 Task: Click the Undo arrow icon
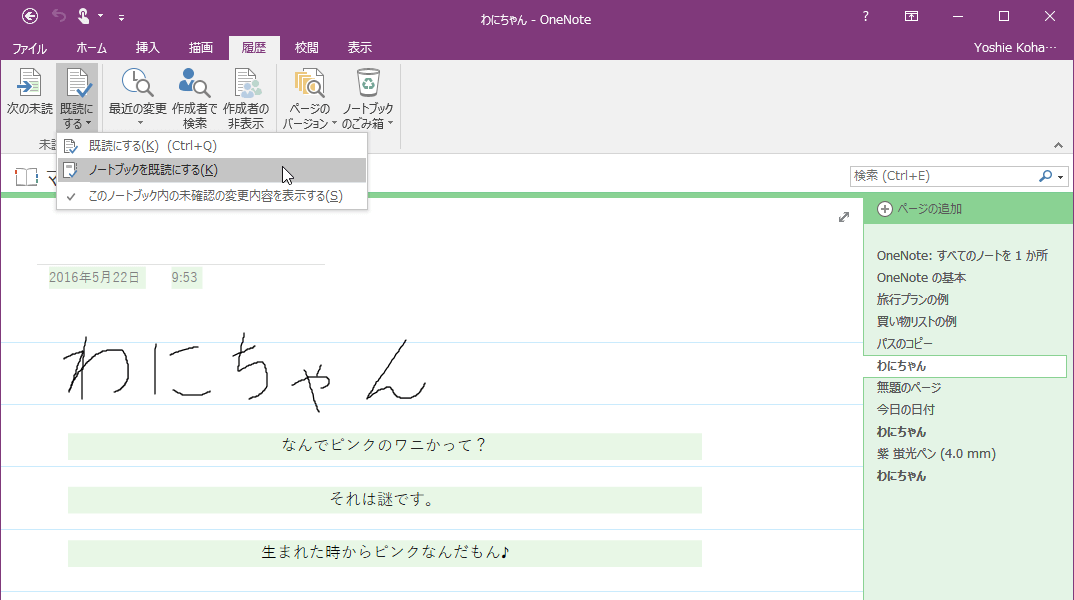[x=59, y=16]
